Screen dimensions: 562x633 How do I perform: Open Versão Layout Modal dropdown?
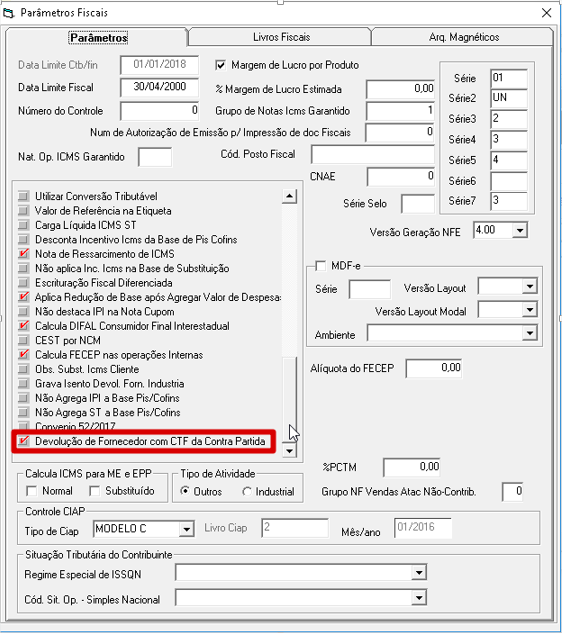(x=530, y=310)
